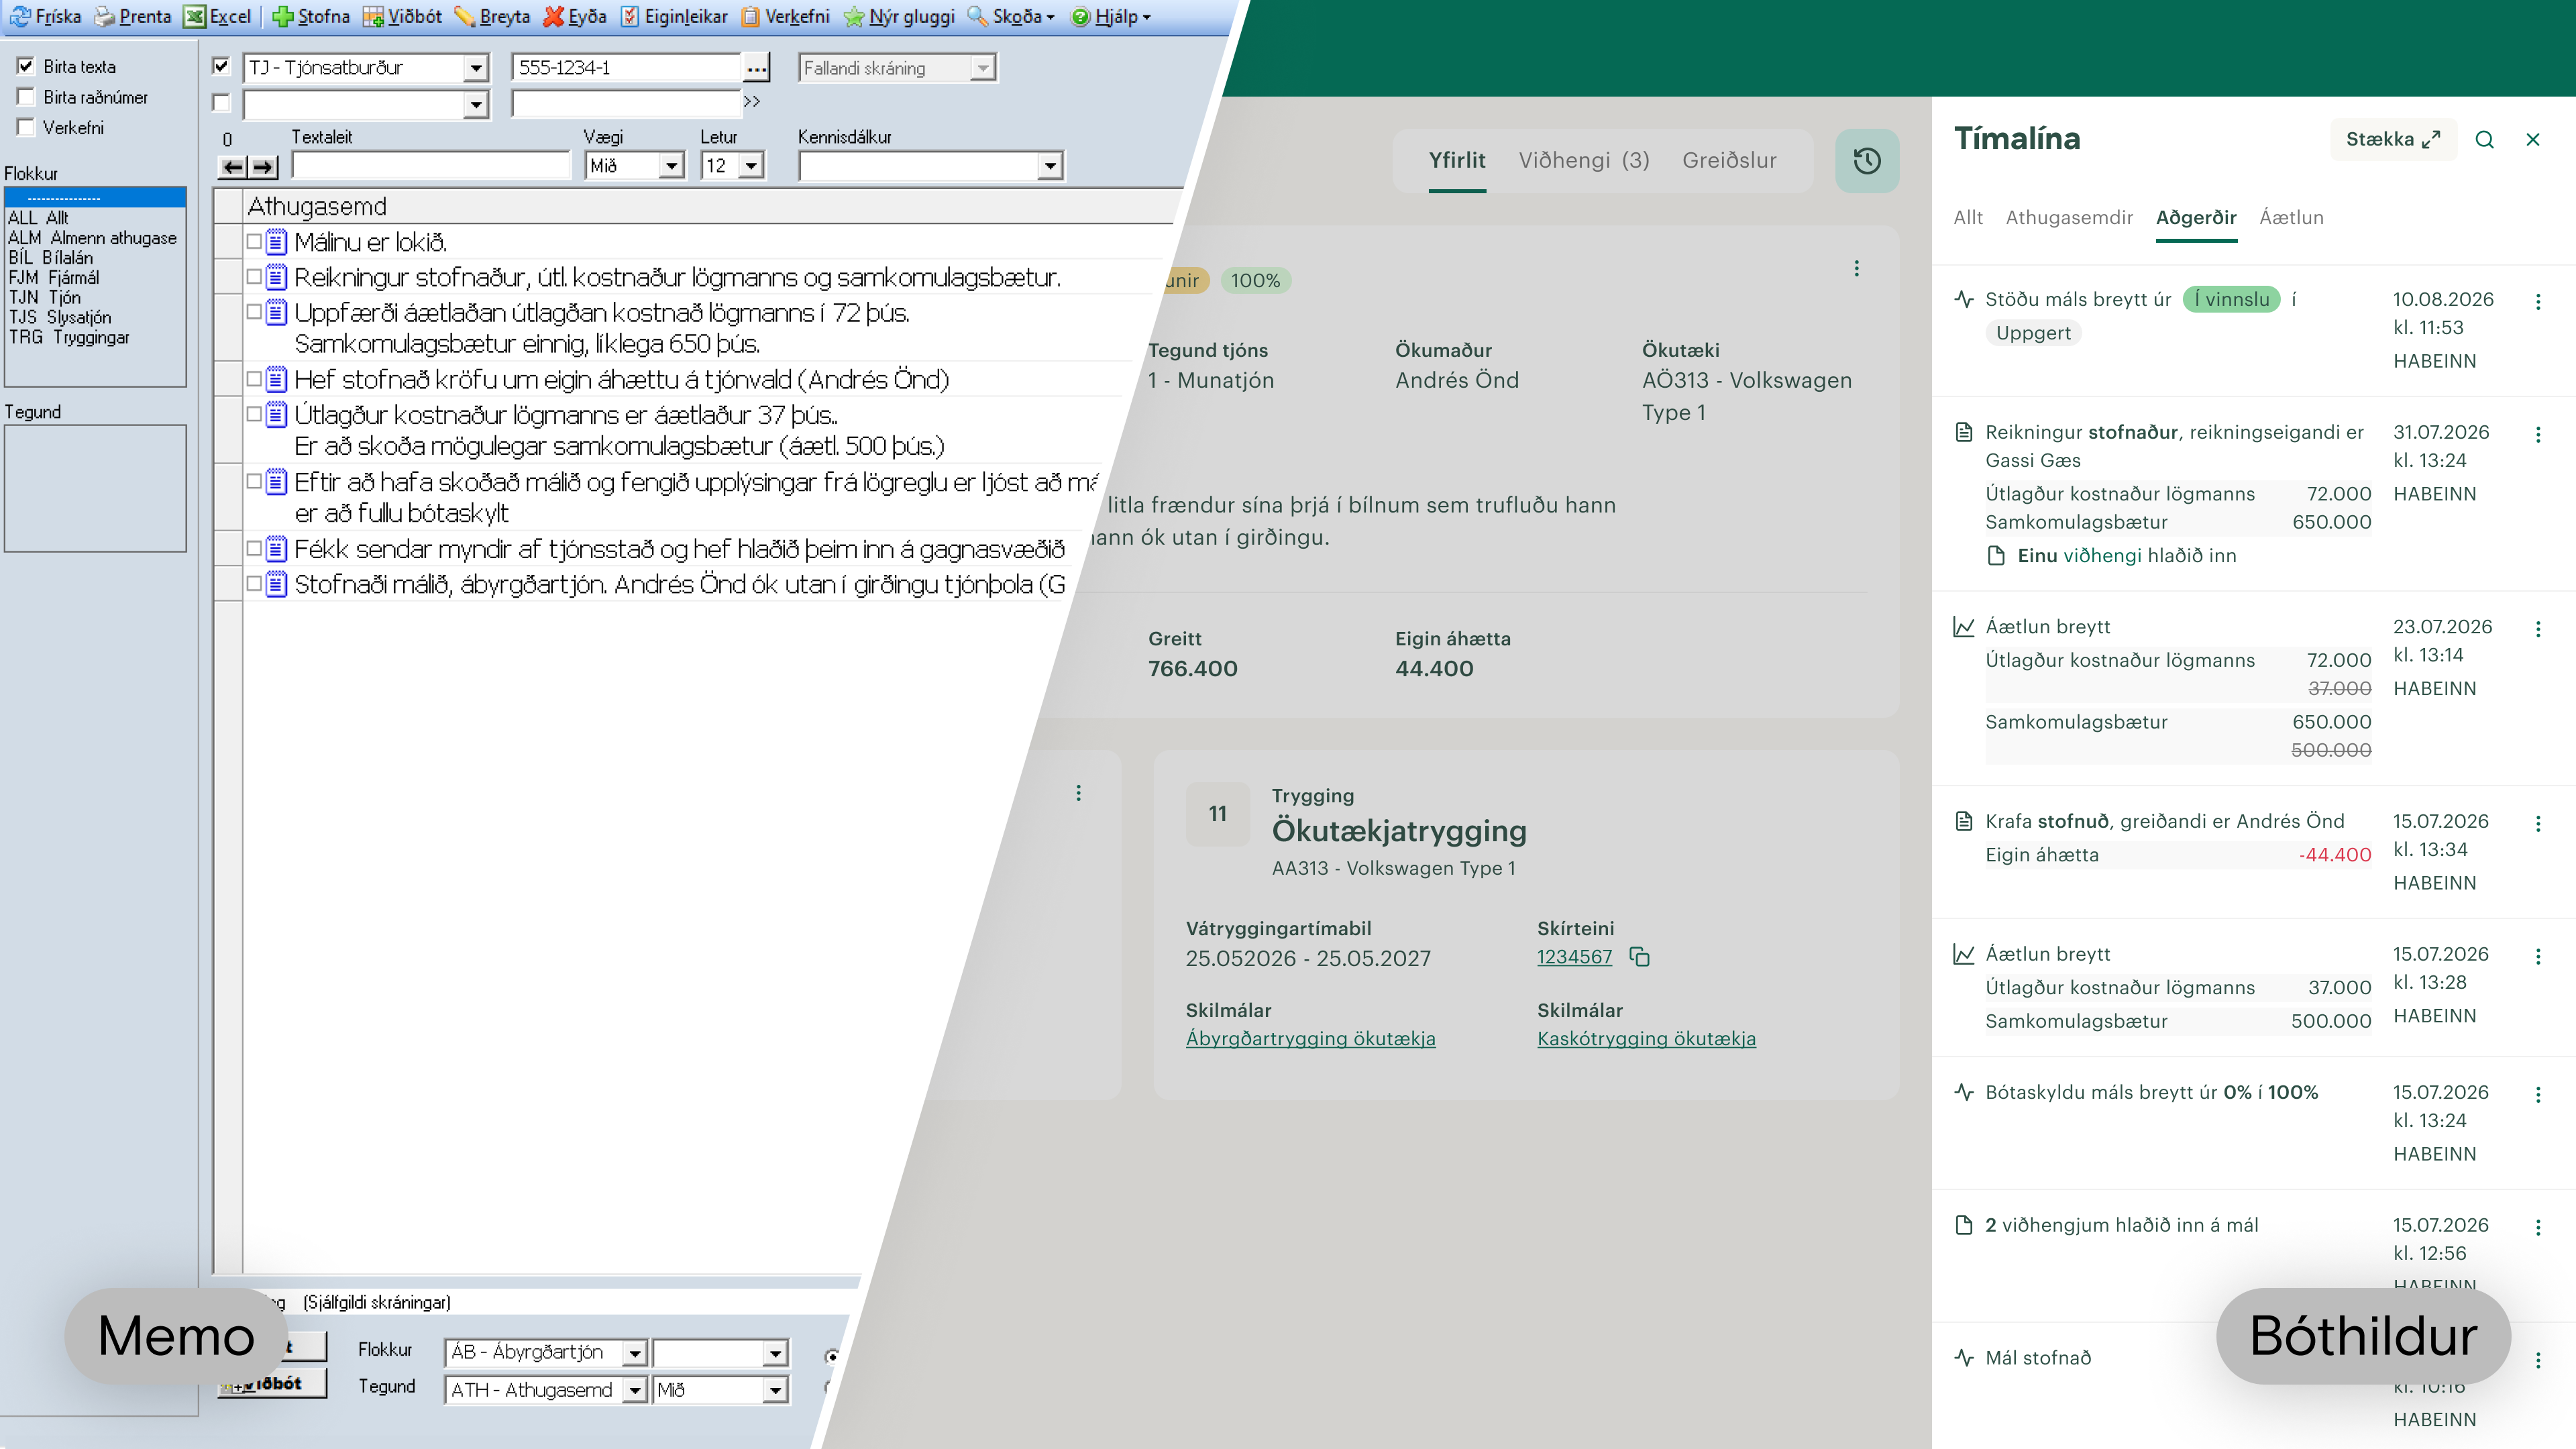Screen dimensions: 2576x1449
Task: Click the Breyta pencil icon
Action: pos(464,16)
